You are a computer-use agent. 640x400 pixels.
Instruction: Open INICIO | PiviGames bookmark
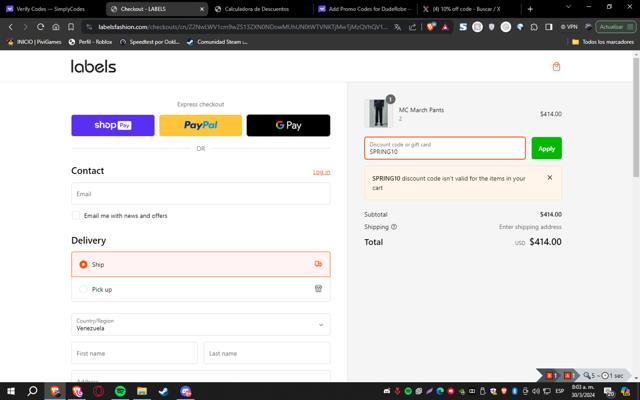click(x=35, y=42)
